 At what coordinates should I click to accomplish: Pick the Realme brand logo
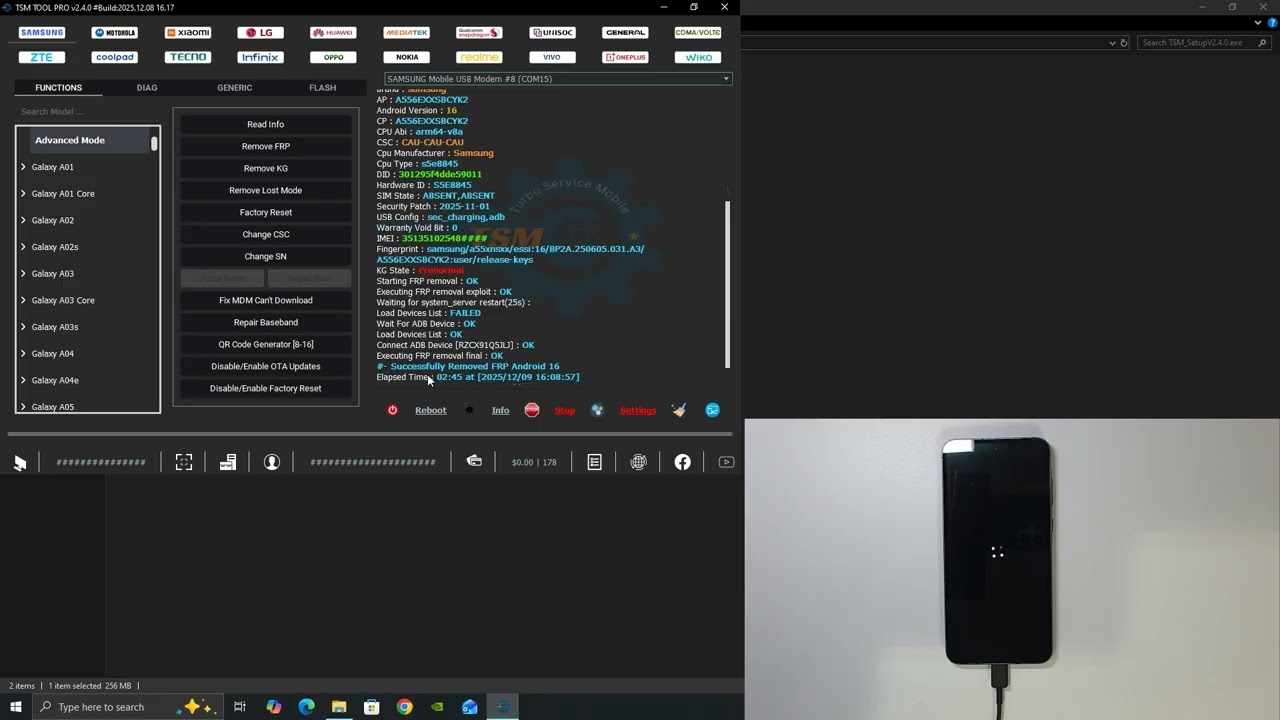479,57
